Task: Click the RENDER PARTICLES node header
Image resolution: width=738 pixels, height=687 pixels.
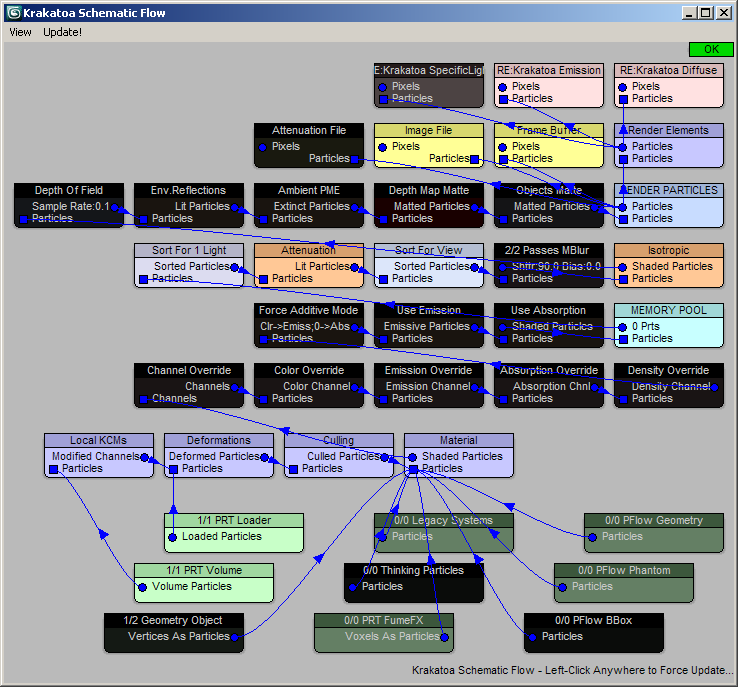Action: 669,190
